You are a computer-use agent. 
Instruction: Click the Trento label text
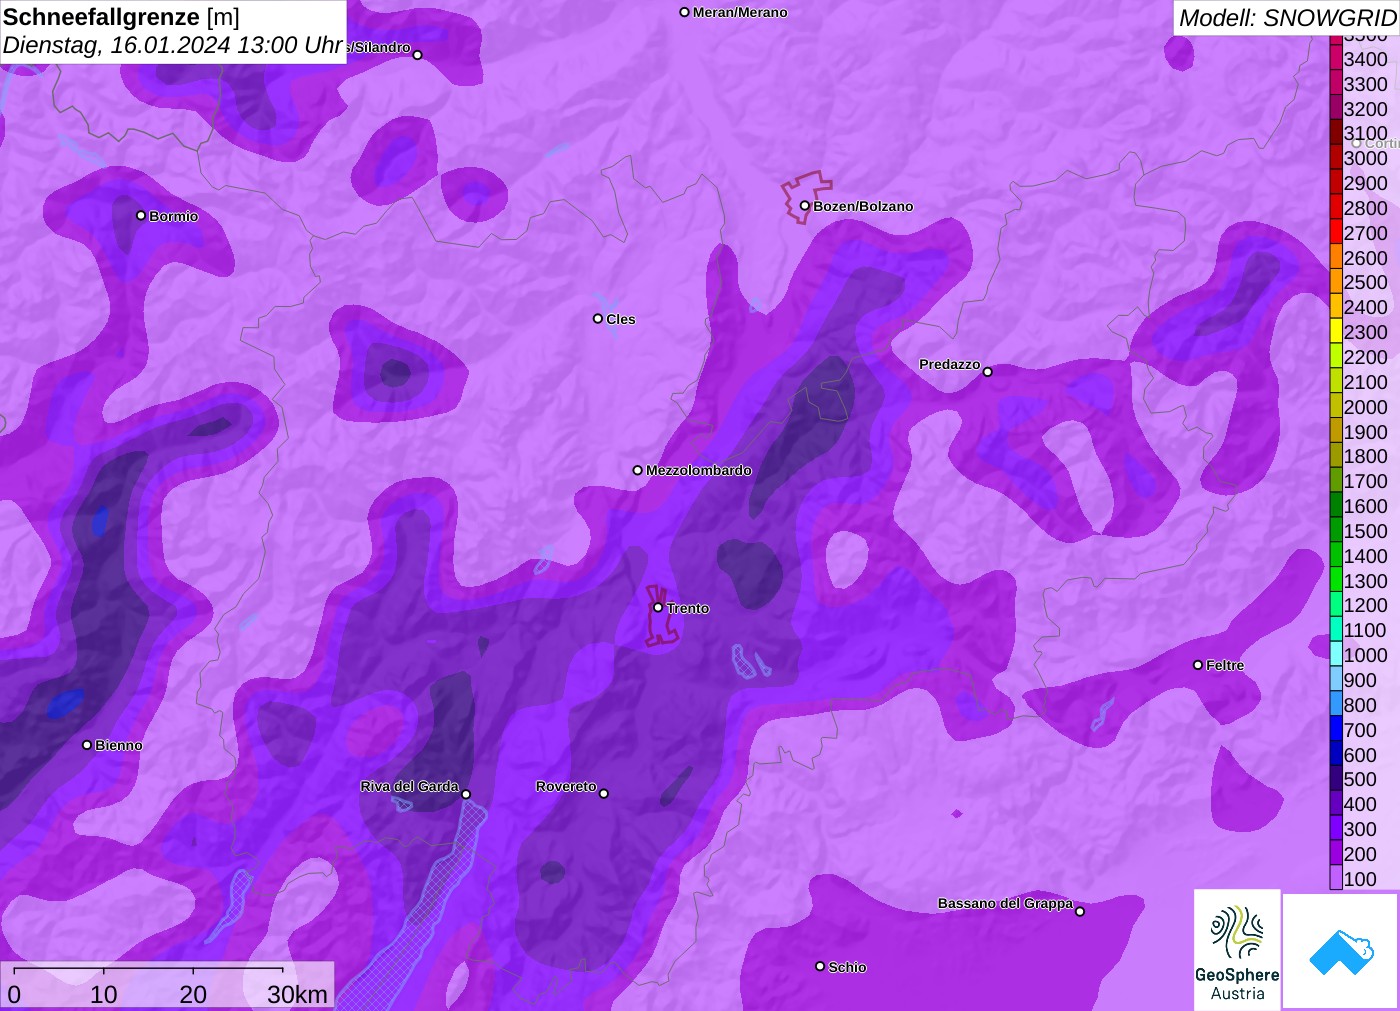(688, 608)
